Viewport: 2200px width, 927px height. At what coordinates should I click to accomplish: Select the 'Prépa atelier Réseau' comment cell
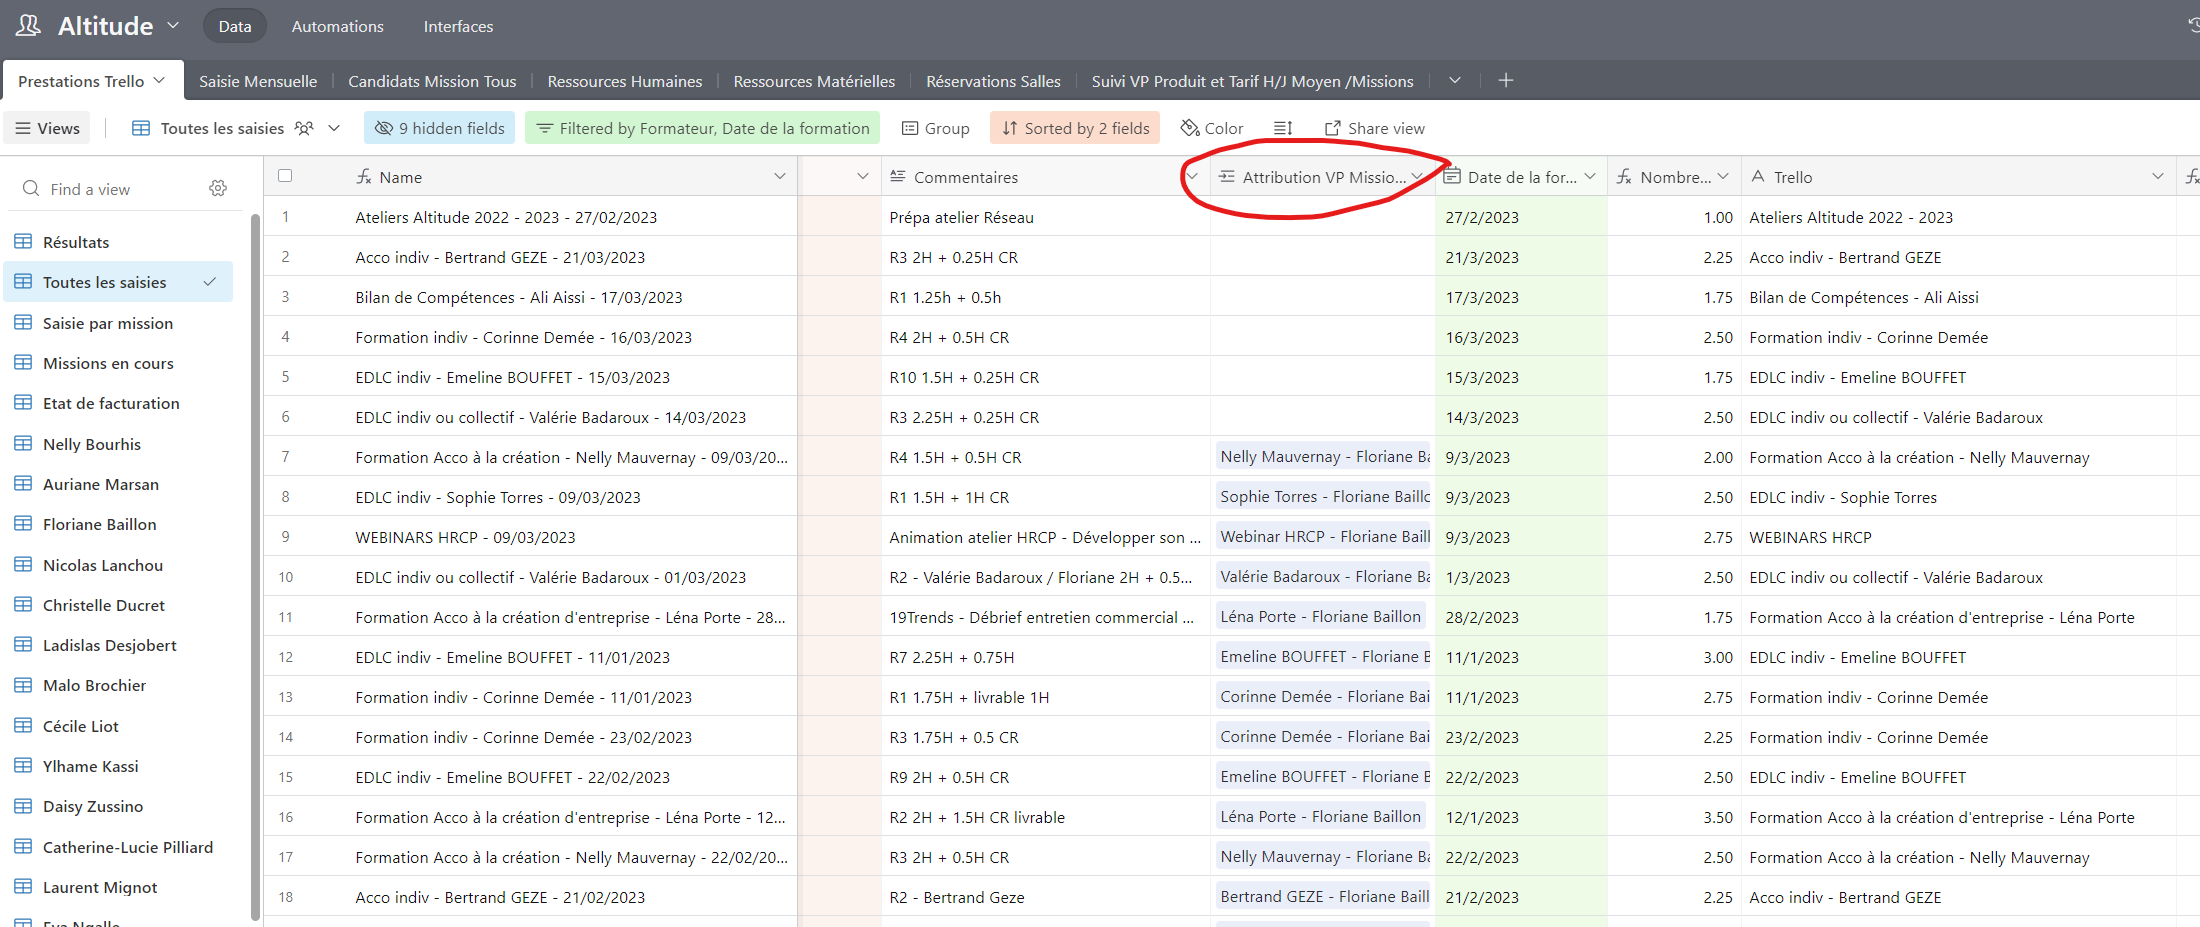pyautogui.click(x=1046, y=217)
